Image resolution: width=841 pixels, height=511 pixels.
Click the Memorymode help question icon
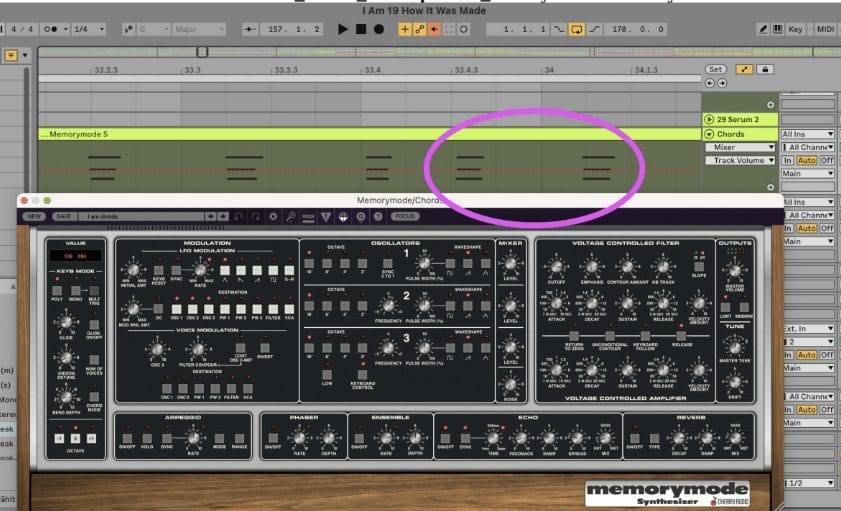378,216
